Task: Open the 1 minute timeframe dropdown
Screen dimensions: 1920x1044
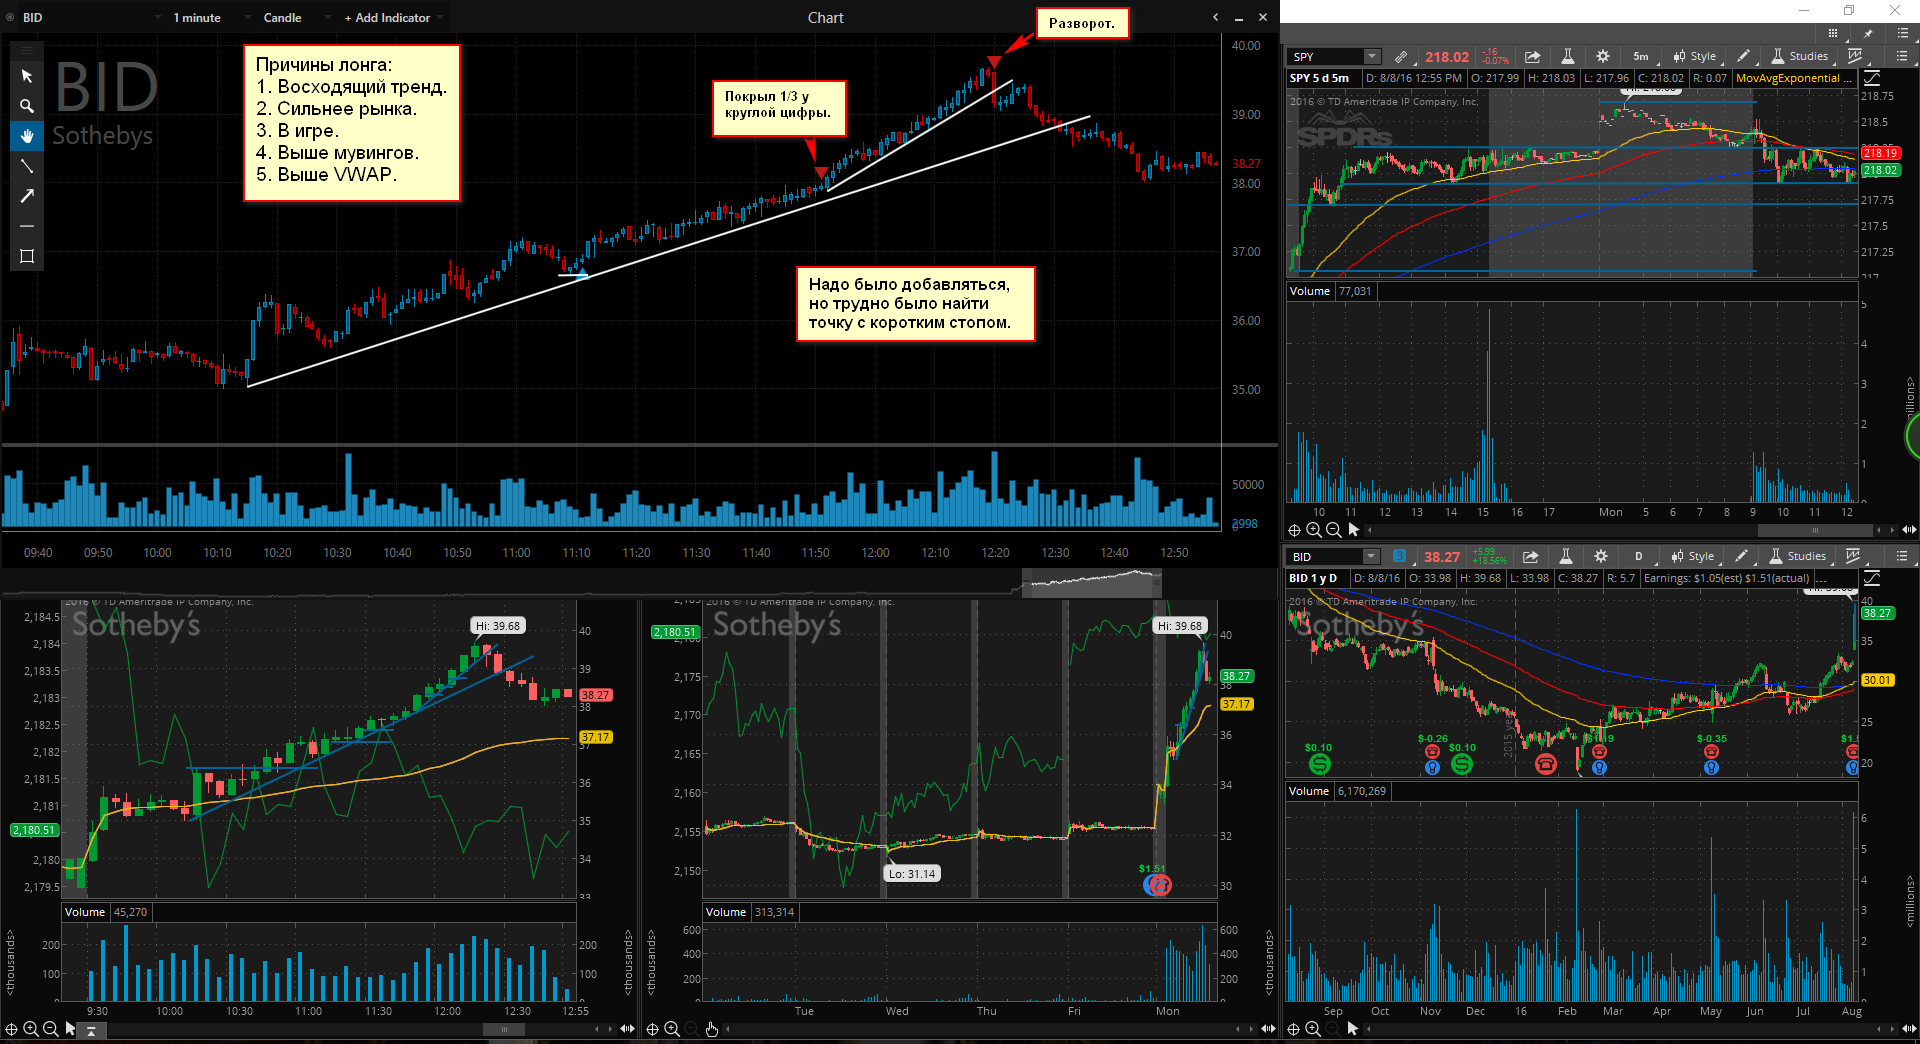Action: (x=196, y=18)
